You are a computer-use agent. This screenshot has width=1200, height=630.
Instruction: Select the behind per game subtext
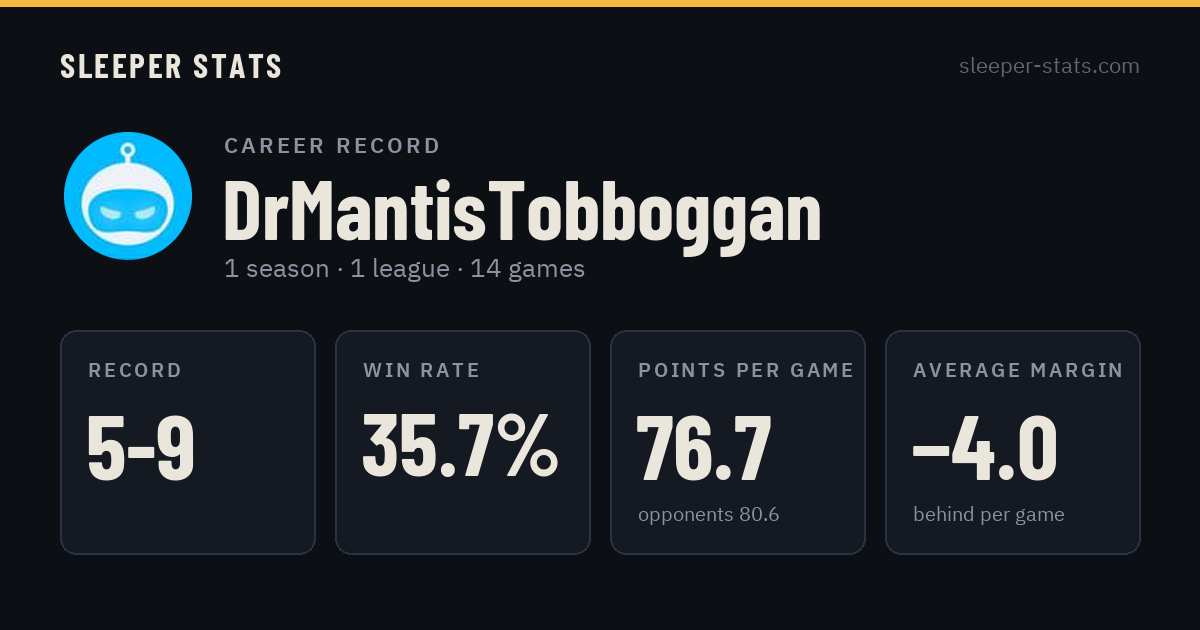click(988, 515)
